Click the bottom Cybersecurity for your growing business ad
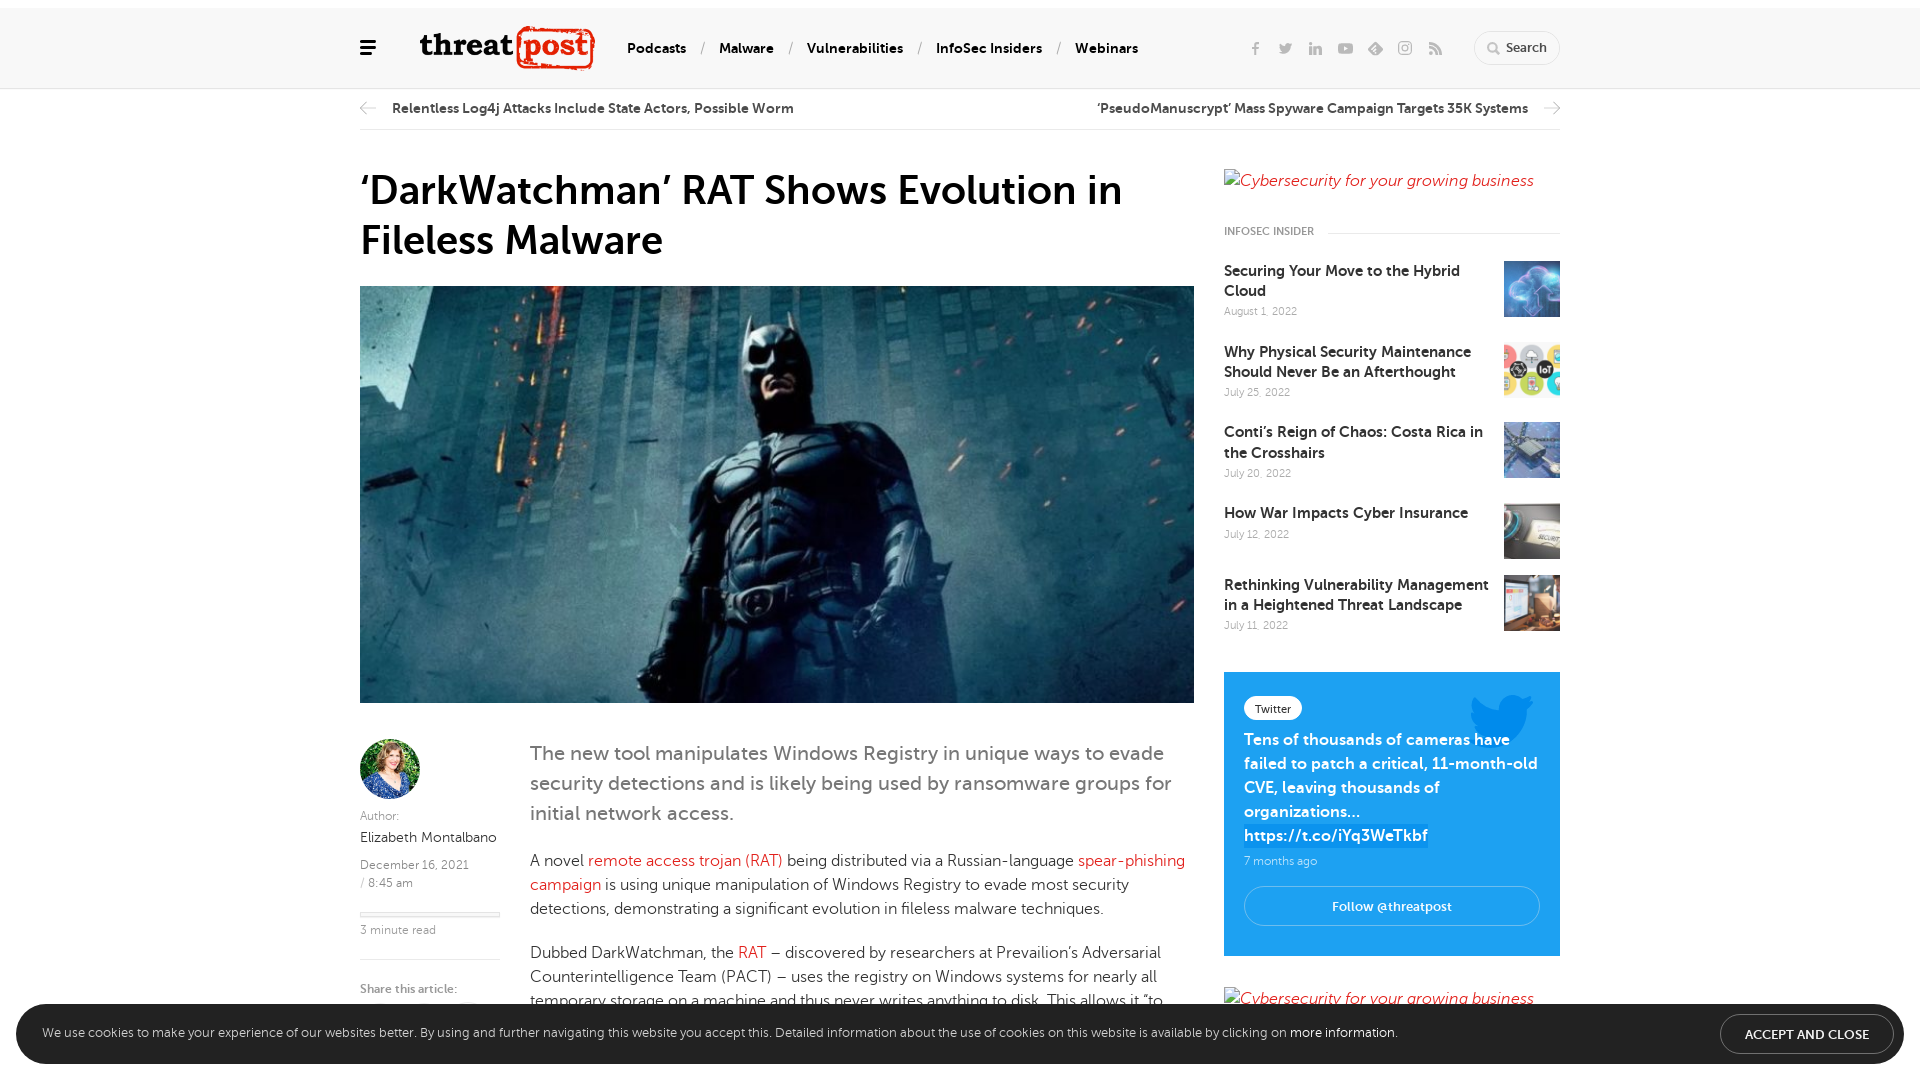The height and width of the screenshot is (1080, 1920). point(1379,997)
